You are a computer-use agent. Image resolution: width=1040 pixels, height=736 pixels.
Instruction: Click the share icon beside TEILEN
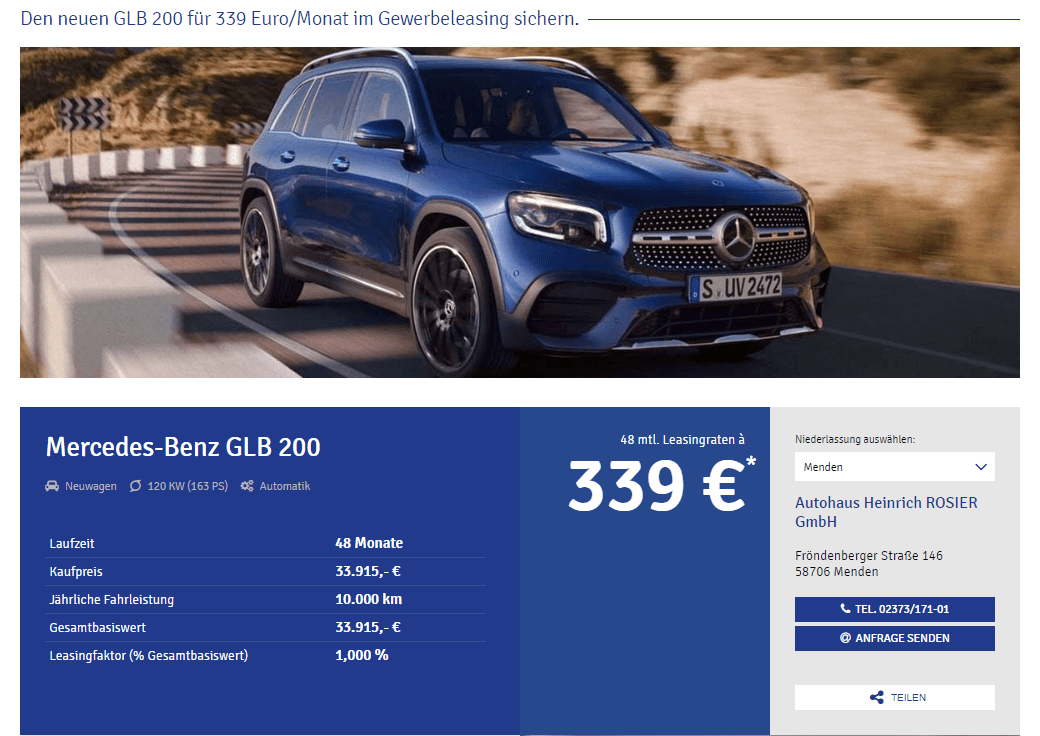click(877, 698)
